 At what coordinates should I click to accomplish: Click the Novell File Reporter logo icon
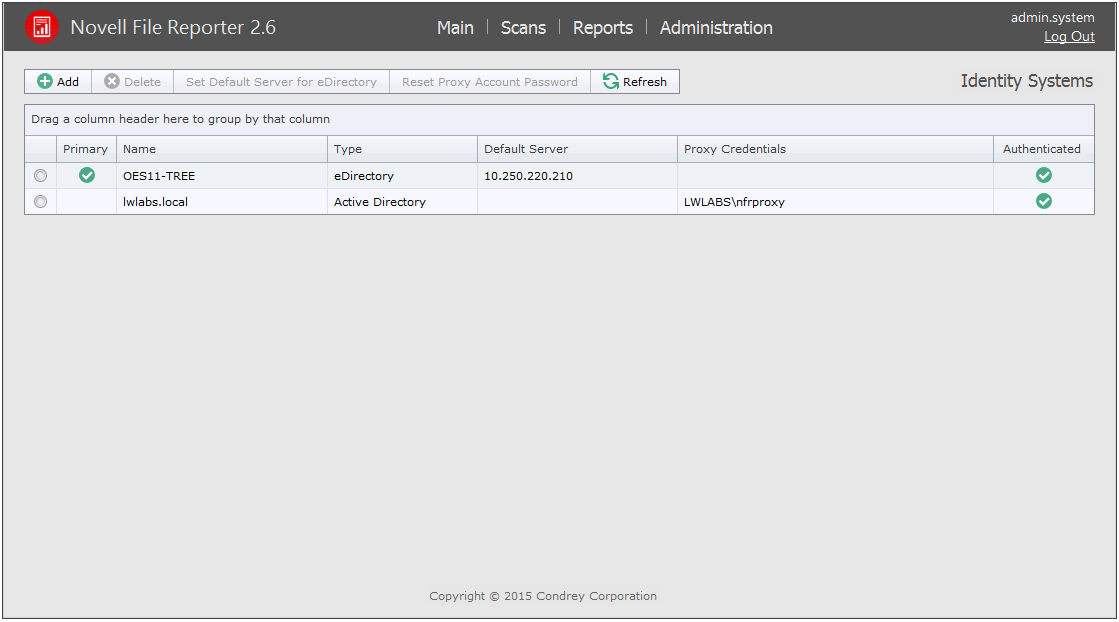pyautogui.click(x=41, y=27)
